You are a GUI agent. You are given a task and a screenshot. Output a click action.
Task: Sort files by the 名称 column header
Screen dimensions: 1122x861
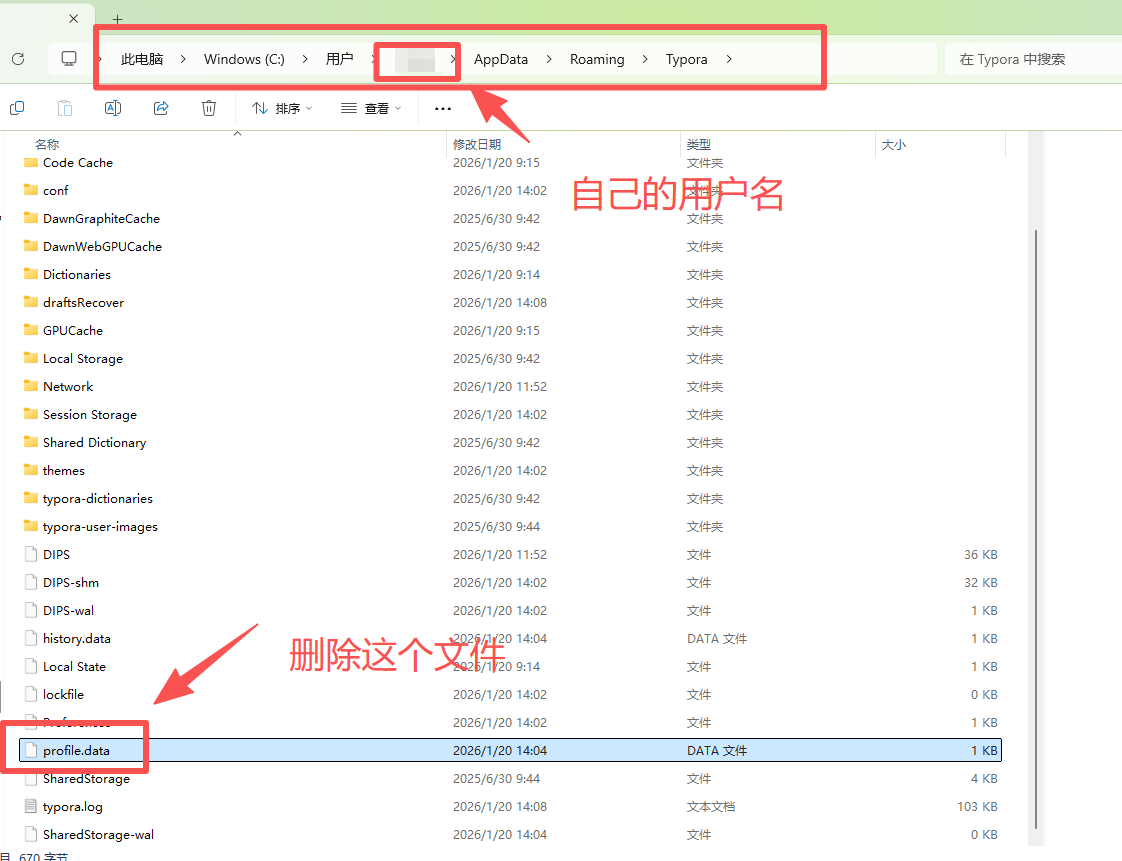click(x=46, y=143)
